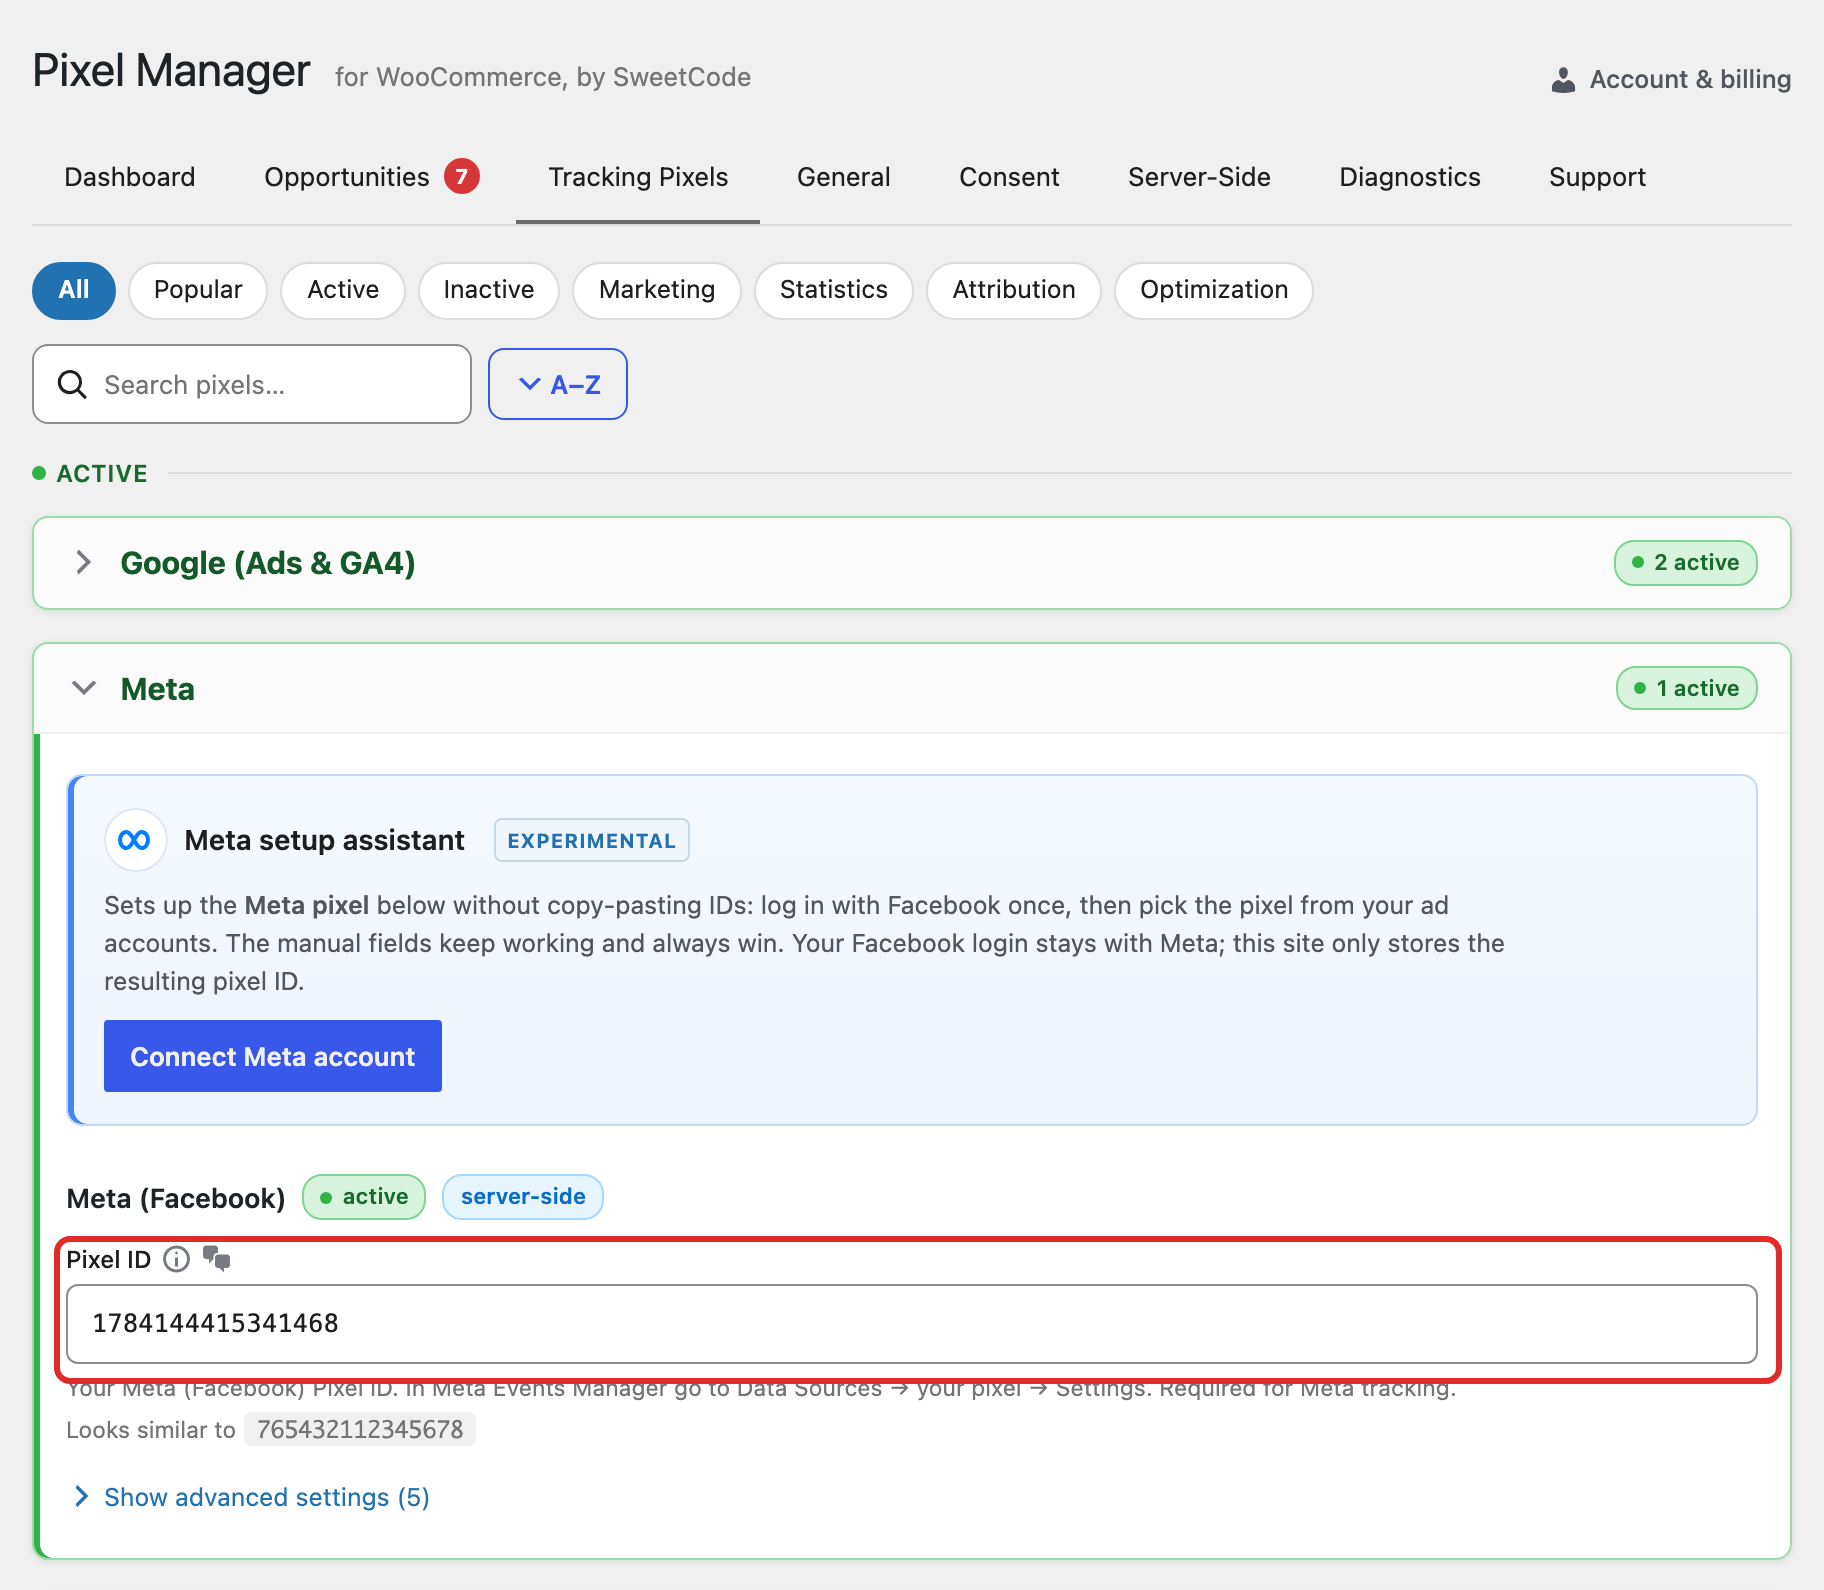Click the EXPERIMENTAL label badge
The width and height of the screenshot is (1824, 1590).
point(592,840)
